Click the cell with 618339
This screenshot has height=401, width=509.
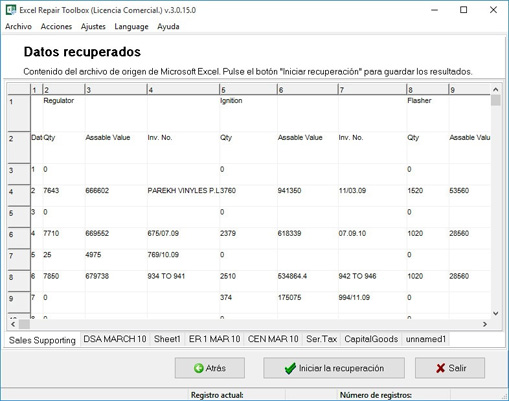308,238
